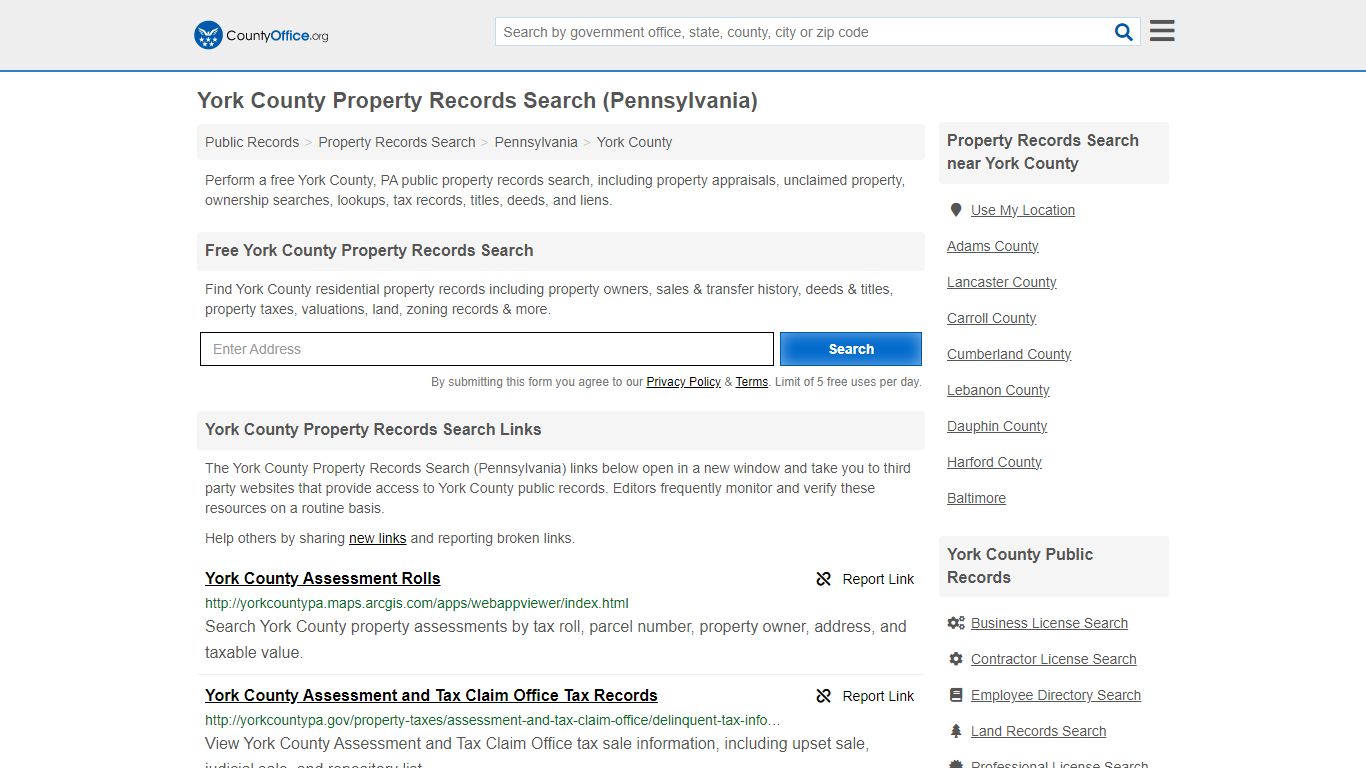Viewport: 1366px width, 768px height.
Task: Open the CountyOffice.org logo homepage
Action: coord(261,35)
